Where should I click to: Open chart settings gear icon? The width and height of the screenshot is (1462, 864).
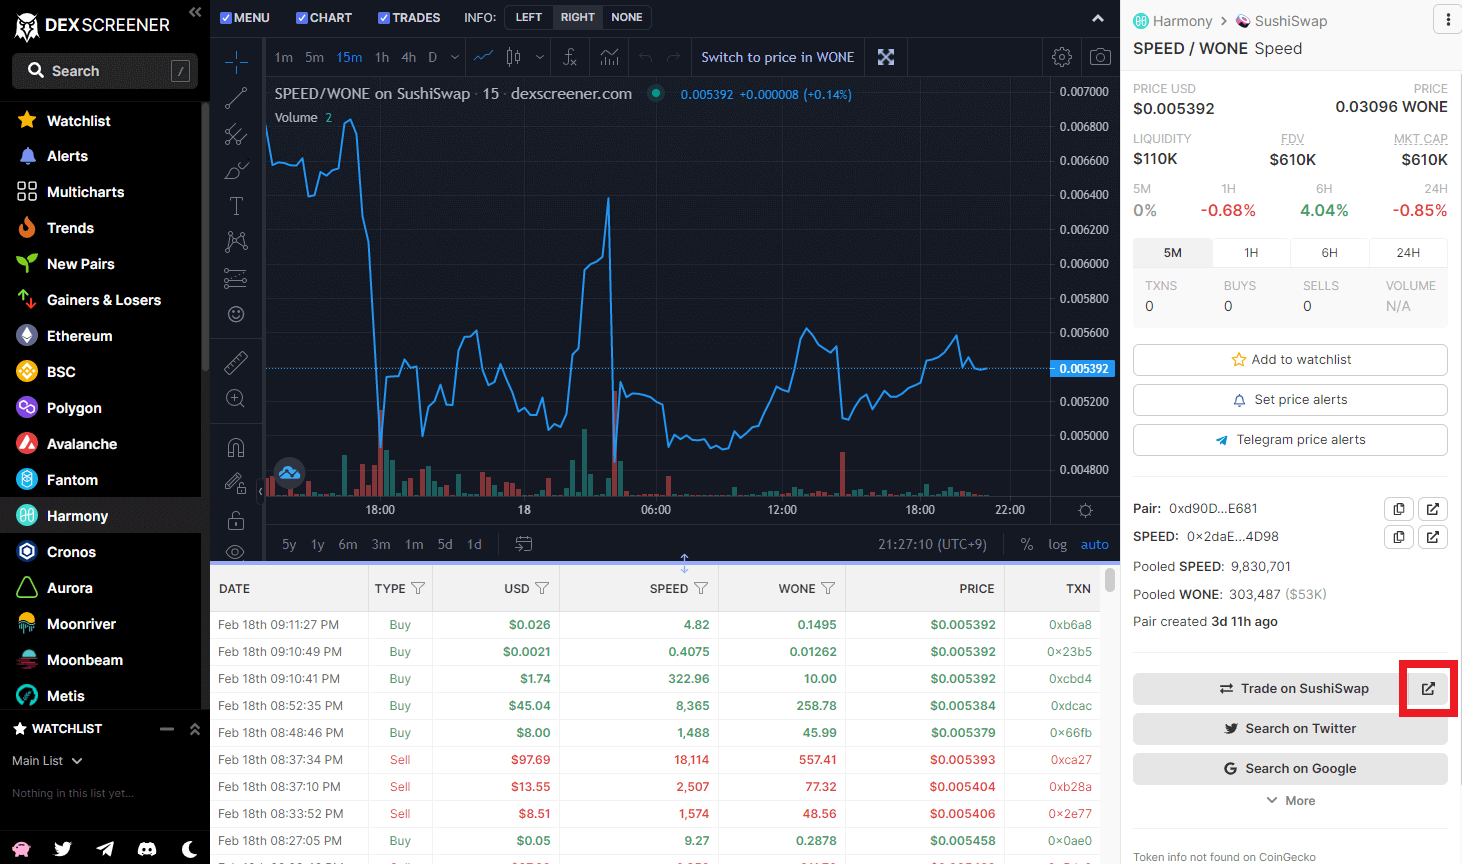click(1062, 57)
